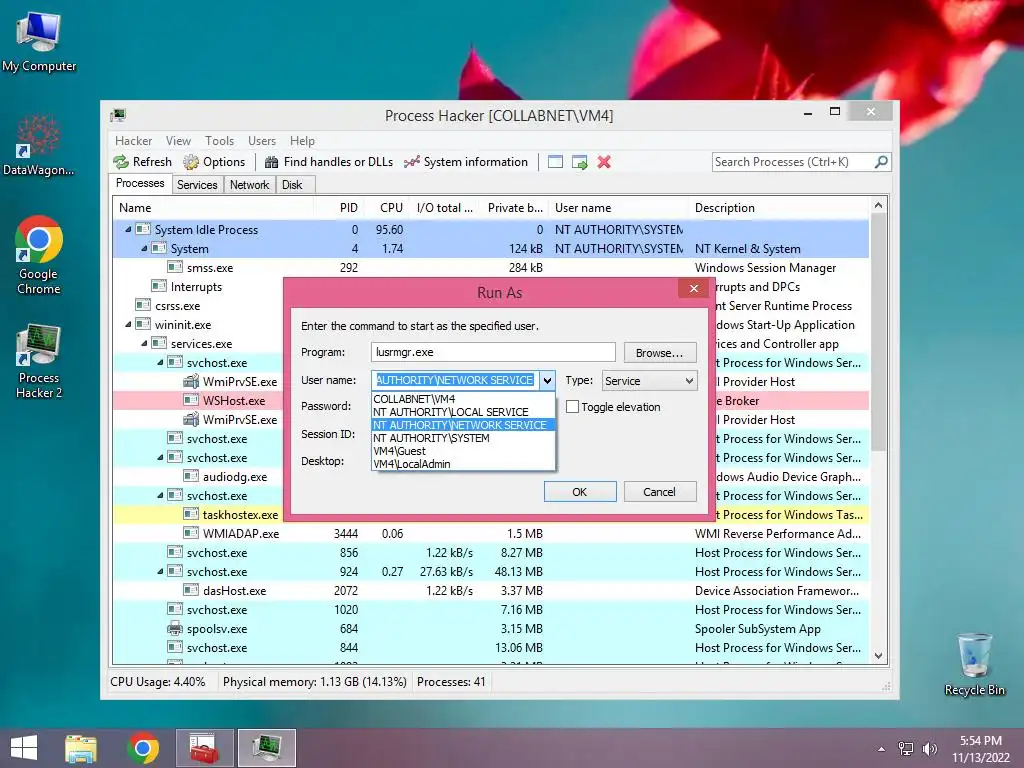Open the Type dropdown showing Service
The height and width of the screenshot is (768, 1024).
coord(649,381)
